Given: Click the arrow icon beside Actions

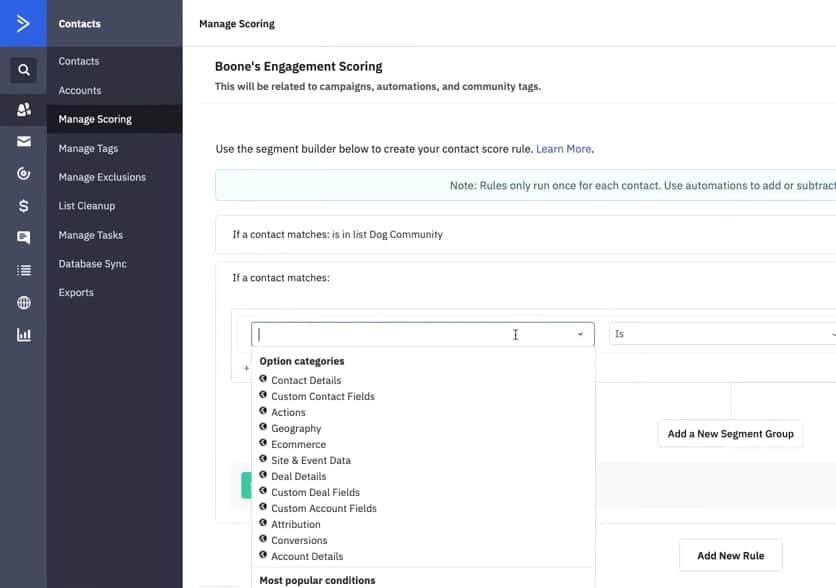Looking at the screenshot, I should pyautogui.click(x=263, y=410).
